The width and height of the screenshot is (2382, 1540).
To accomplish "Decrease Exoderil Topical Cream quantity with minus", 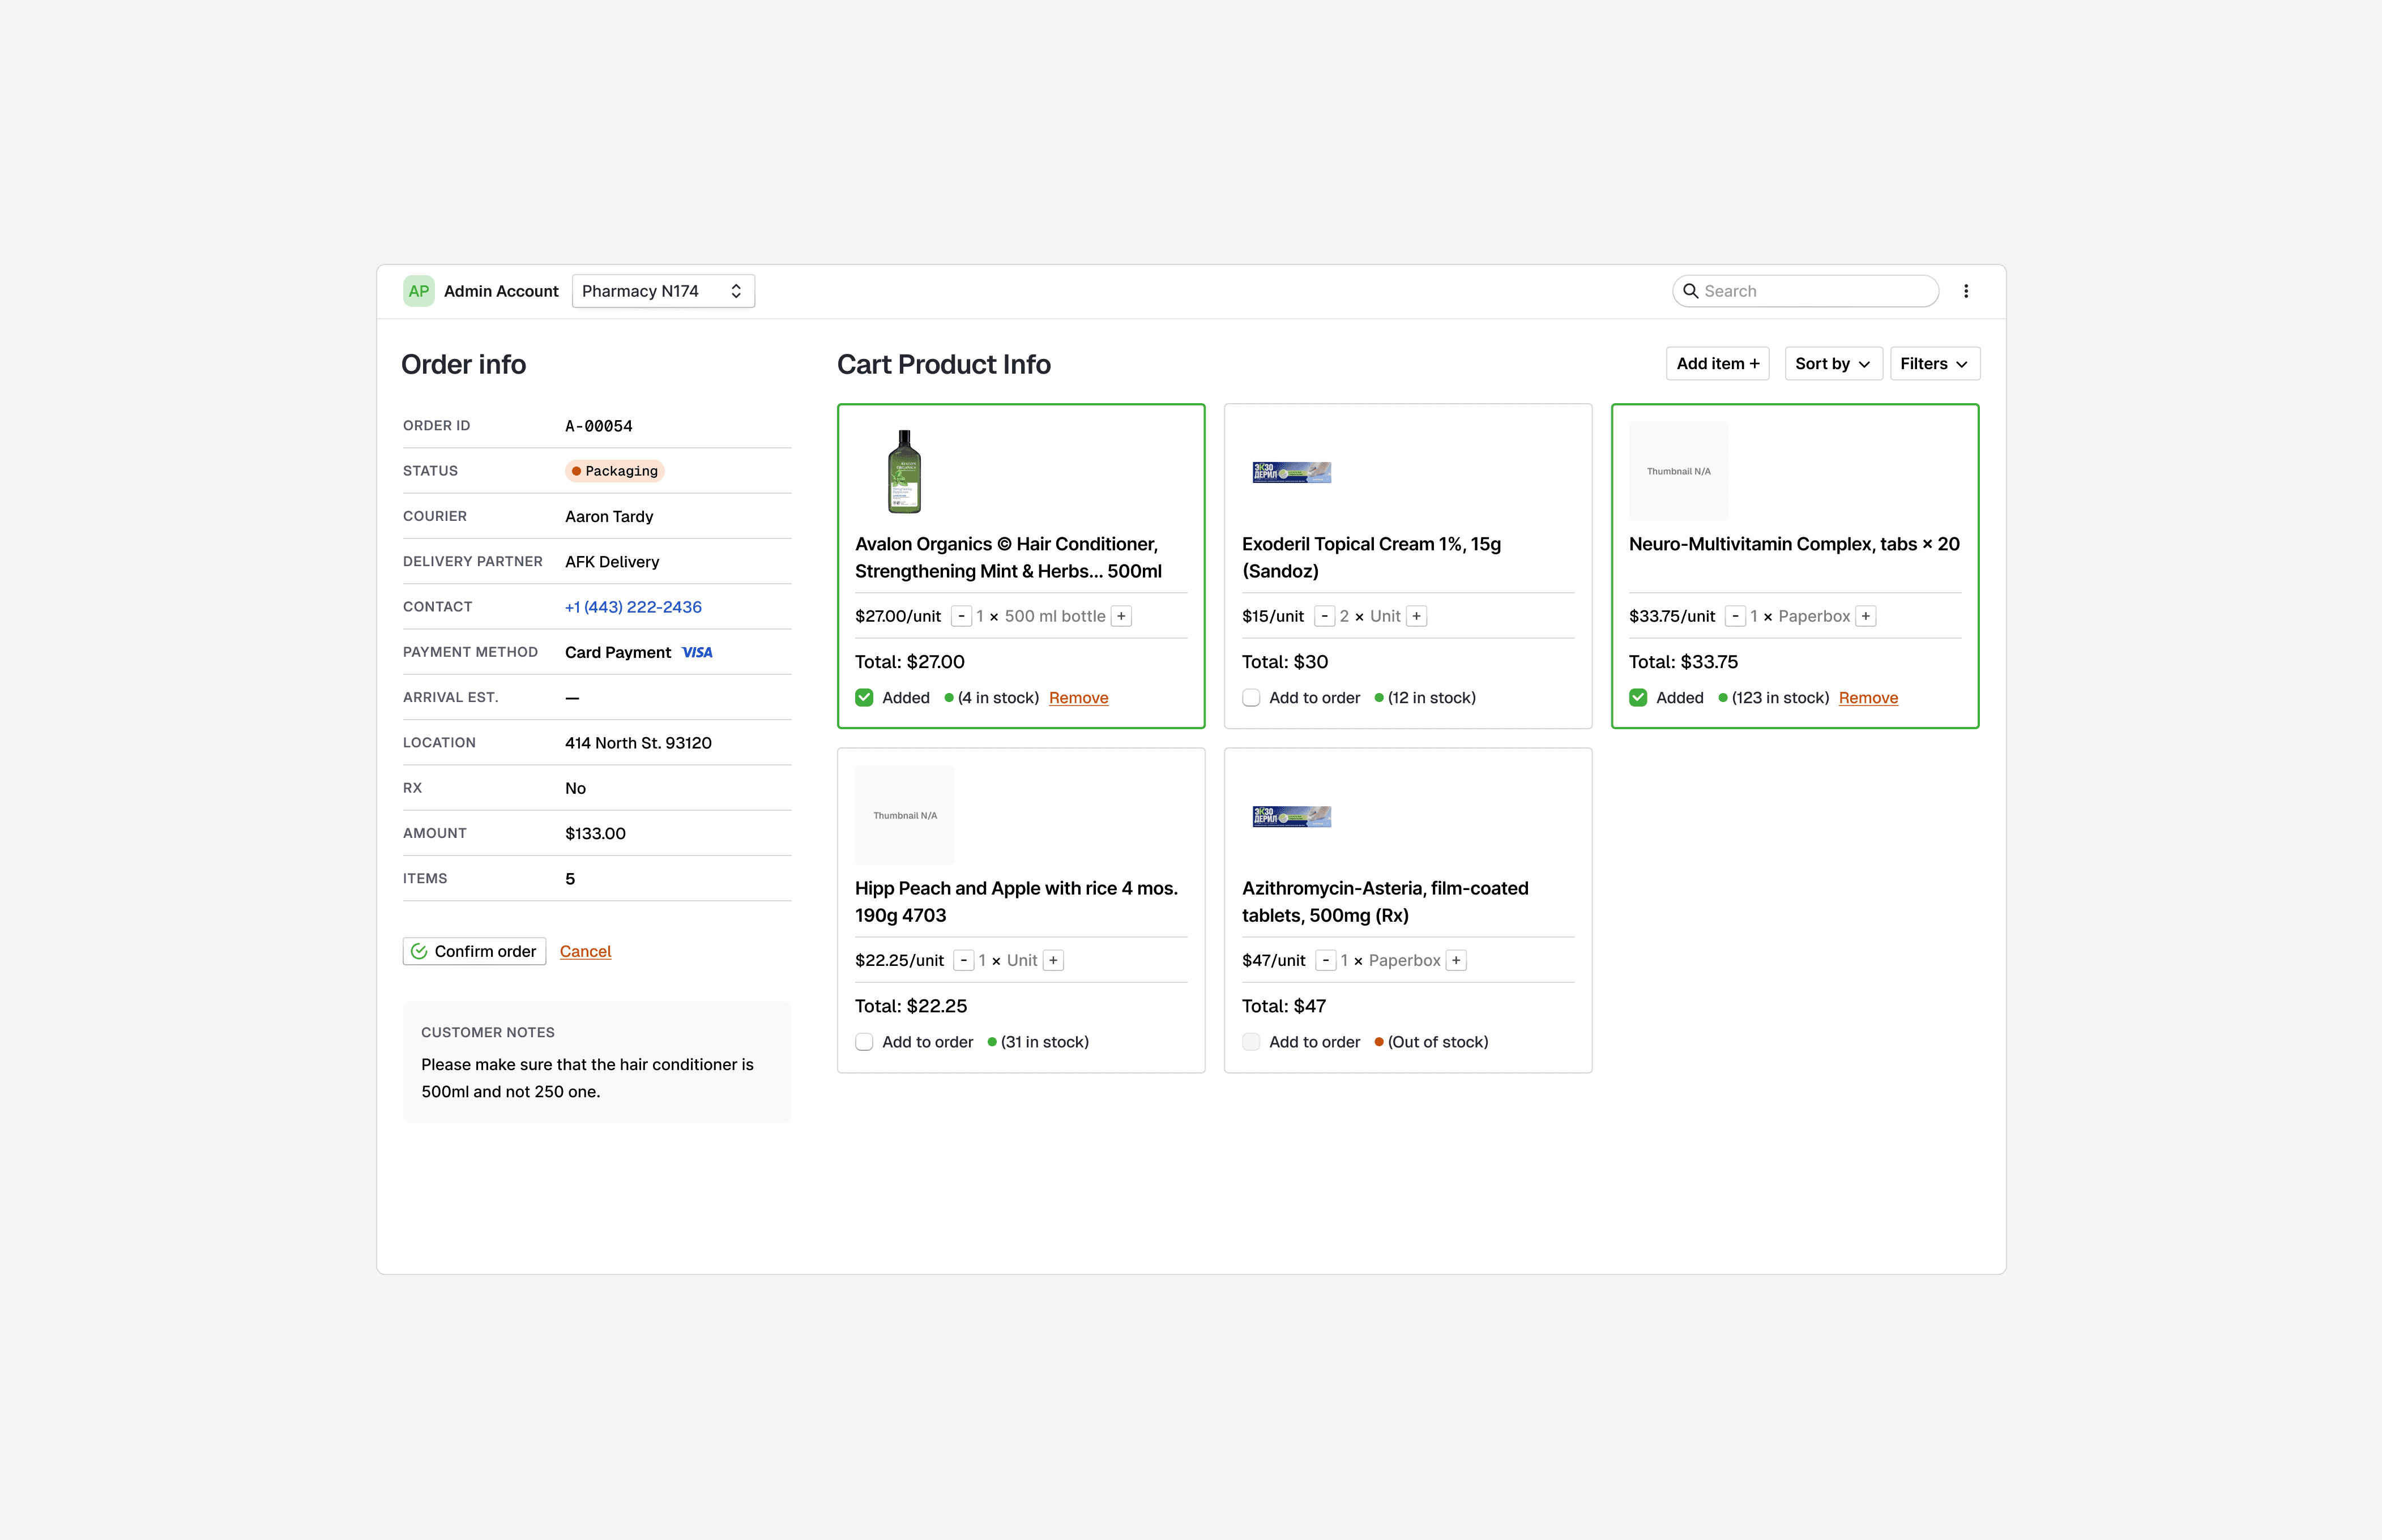I will [x=1324, y=616].
